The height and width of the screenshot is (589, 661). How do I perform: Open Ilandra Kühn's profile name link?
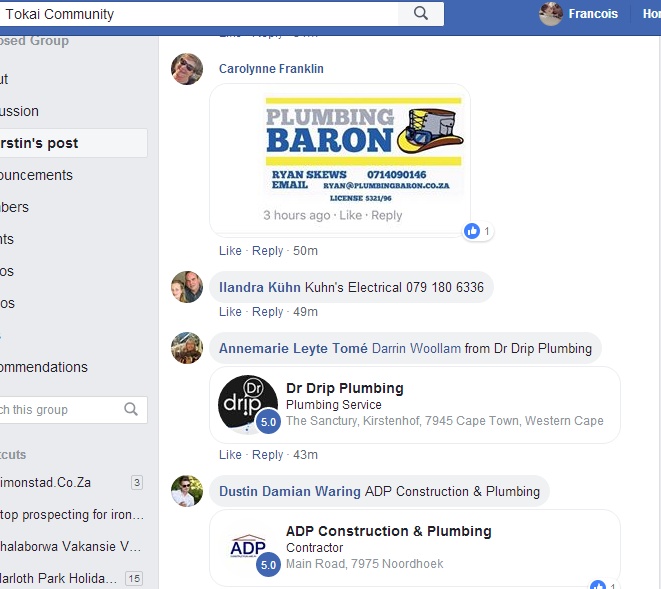click(x=259, y=287)
